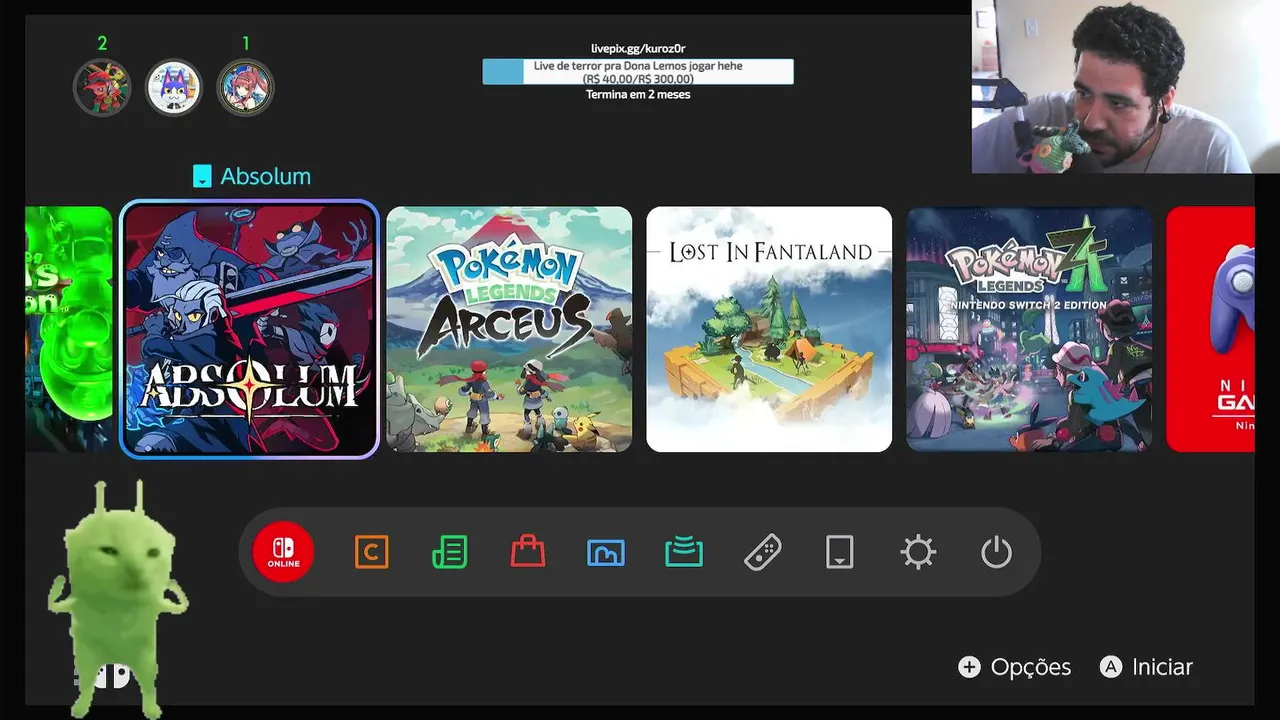
Task: Select the green Luigi's Mansion tile
Action: [x=69, y=329]
